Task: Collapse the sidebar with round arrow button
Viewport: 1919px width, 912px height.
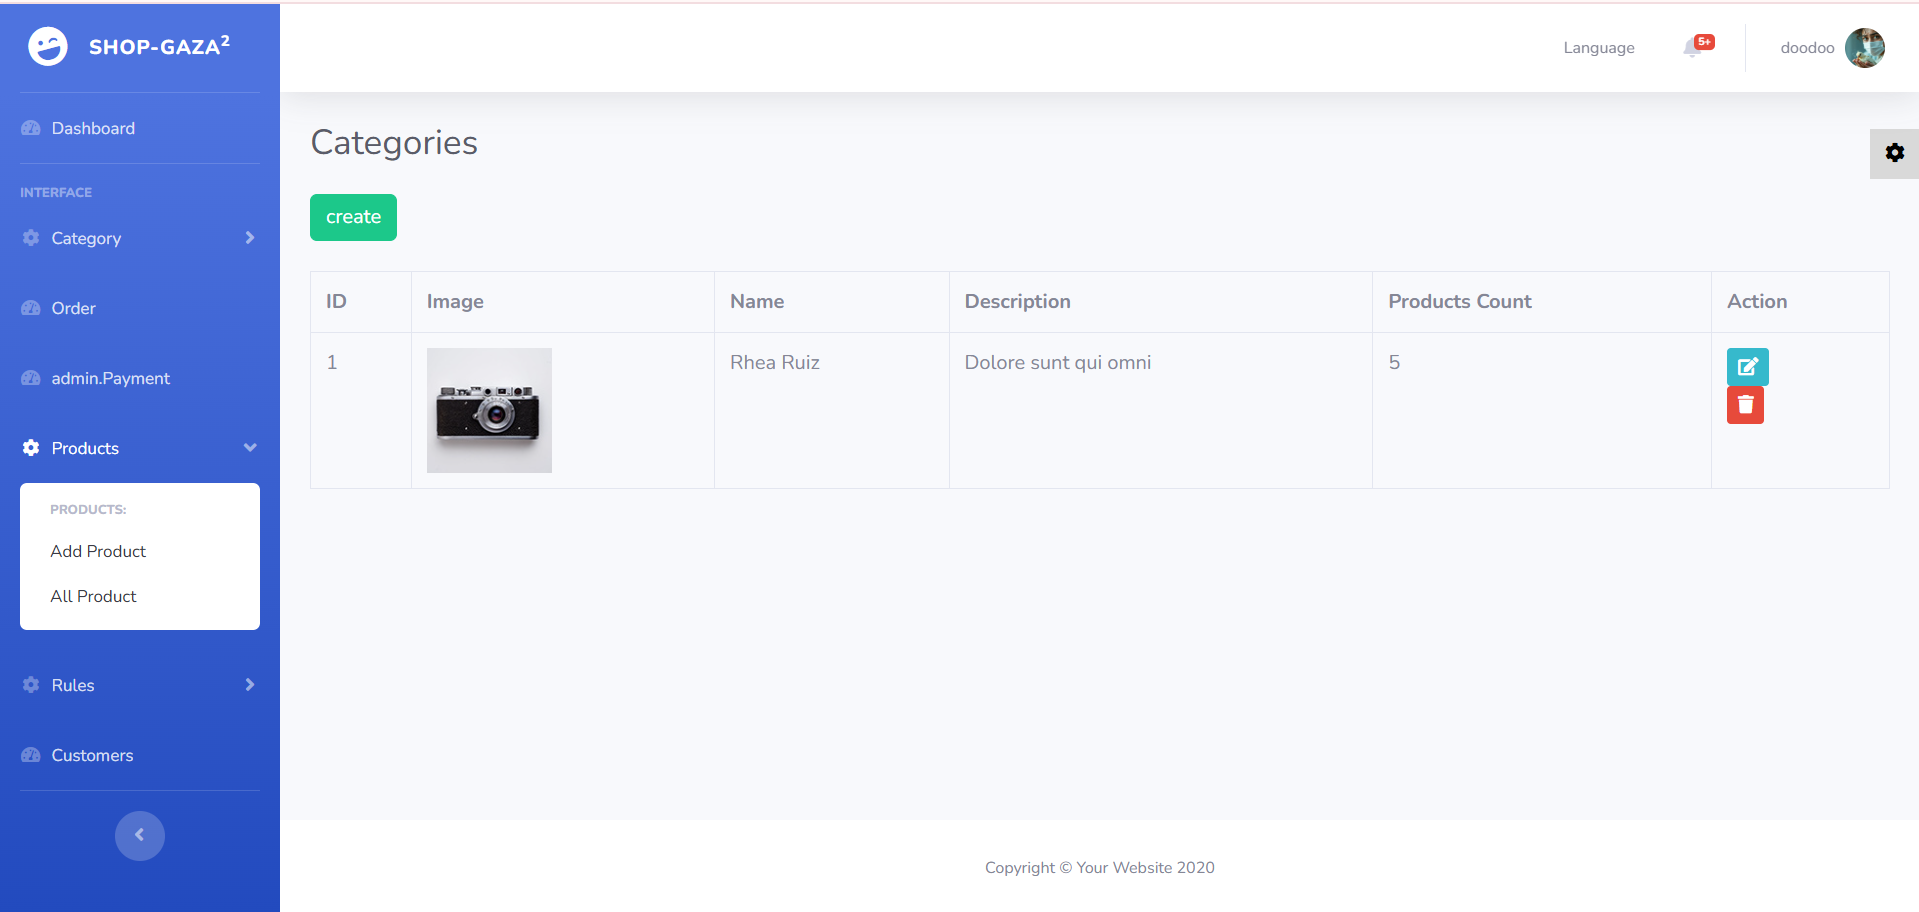Action: click(140, 836)
